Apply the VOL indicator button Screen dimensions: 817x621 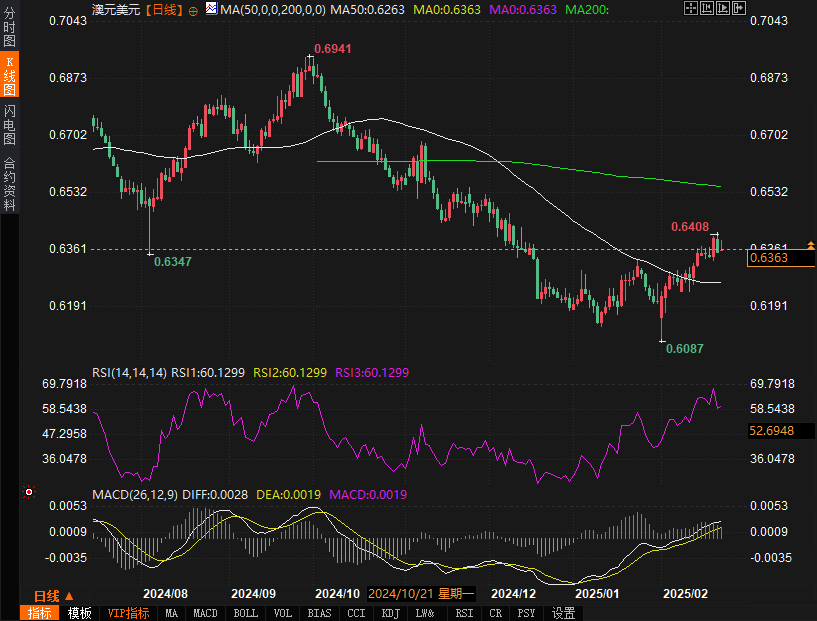click(x=283, y=613)
